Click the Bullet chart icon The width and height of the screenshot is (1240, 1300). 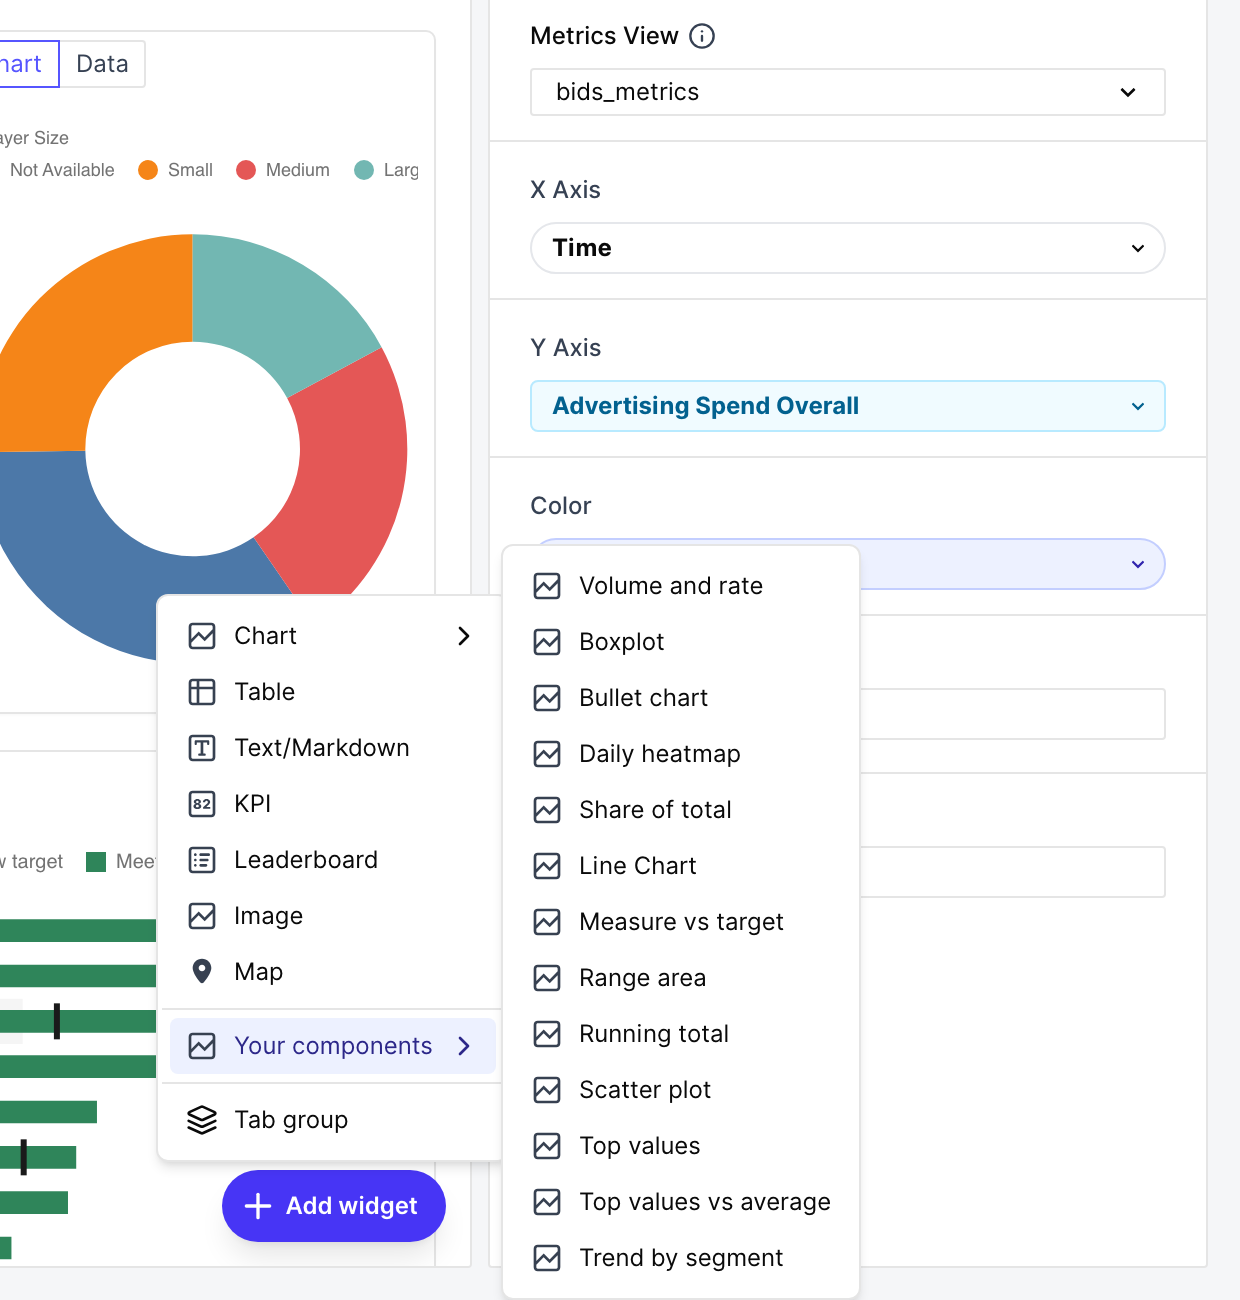[x=547, y=698]
